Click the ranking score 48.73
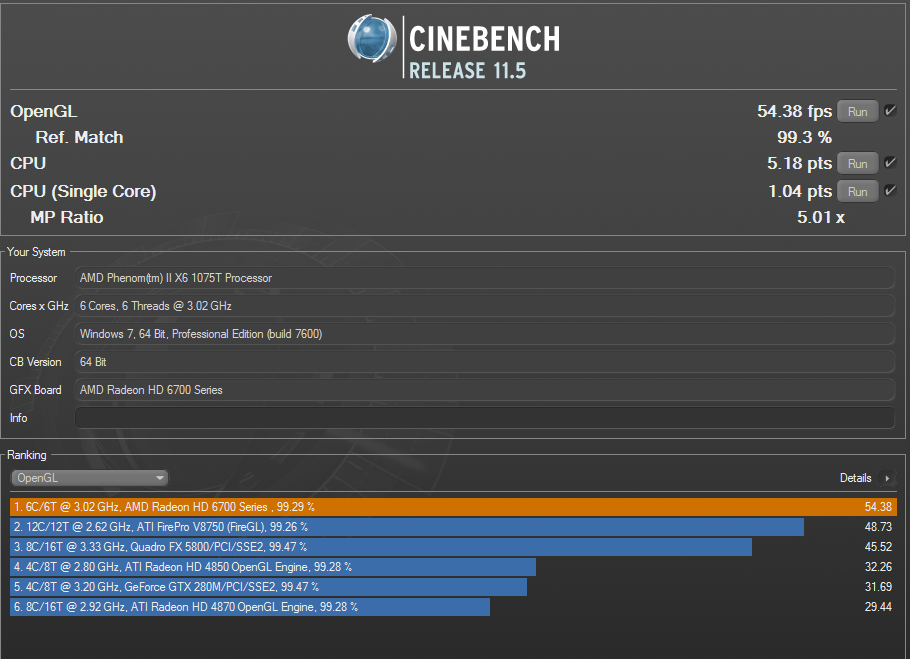This screenshot has width=910, height=659. pyautogui.click(x=878, y=527)
